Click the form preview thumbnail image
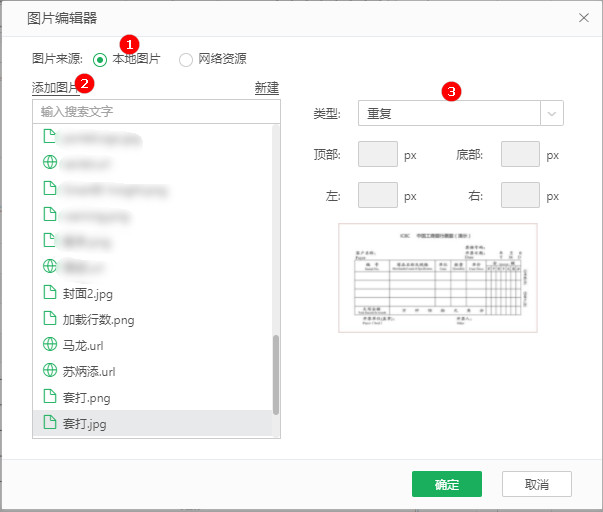This screenshot has width=603, height=512. click(x=438, y=278)
